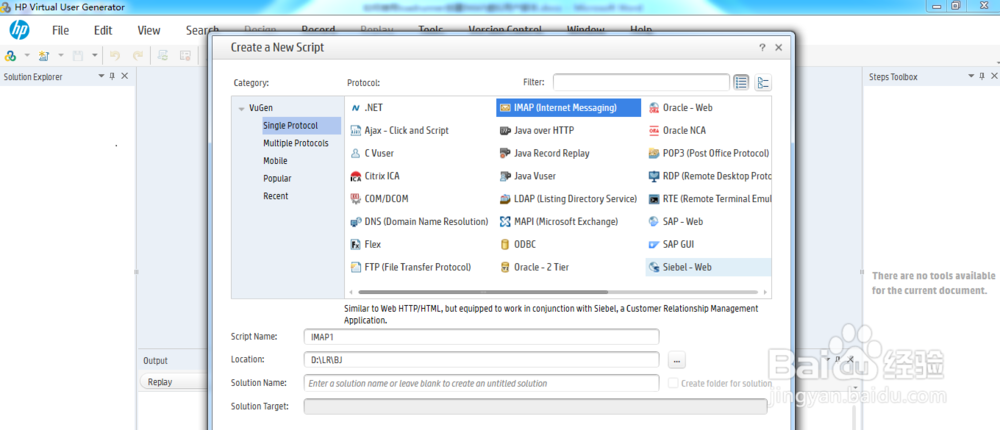Select Oracle - 2 Tier protocol

[533, 267]
